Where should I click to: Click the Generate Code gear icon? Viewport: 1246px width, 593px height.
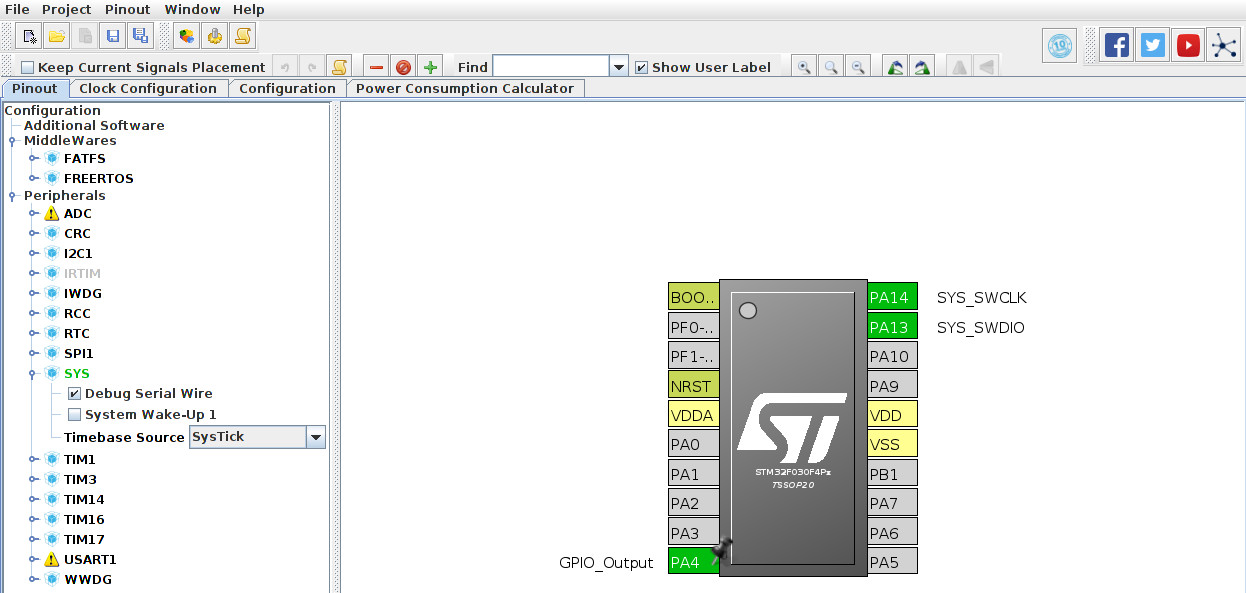pos(214,37)
